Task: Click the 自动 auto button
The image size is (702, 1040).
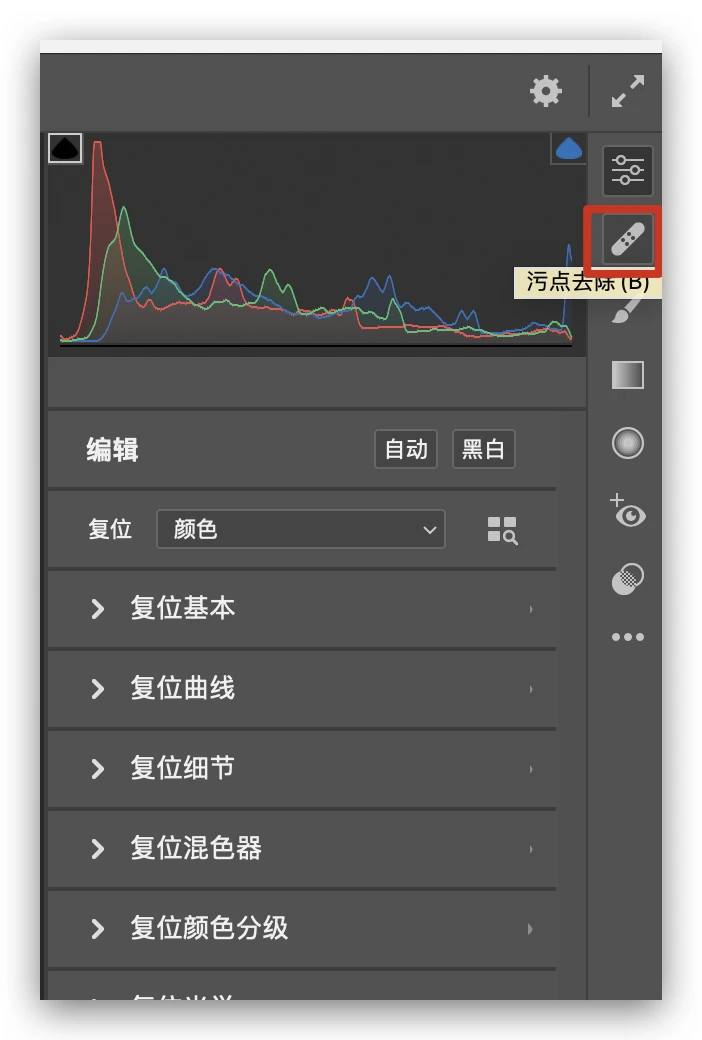Action: pyautogui.click(x=406, y=449)
